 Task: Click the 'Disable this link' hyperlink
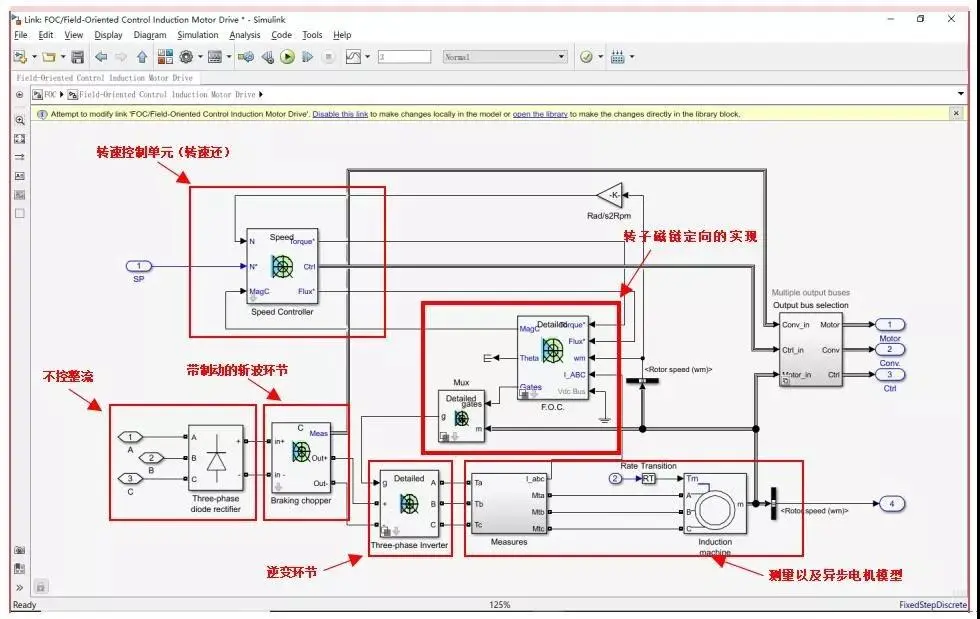click(340, 114)
